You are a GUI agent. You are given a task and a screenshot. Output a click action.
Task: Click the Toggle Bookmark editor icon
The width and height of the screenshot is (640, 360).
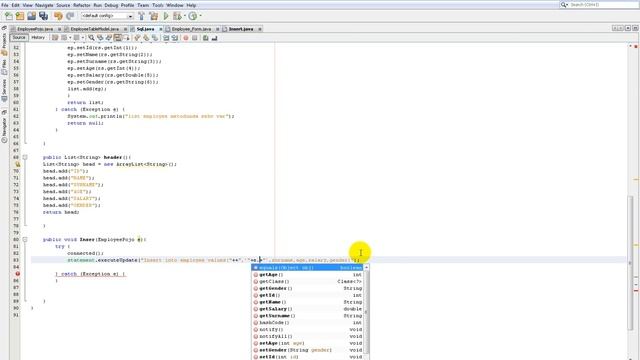pos(155,38)
